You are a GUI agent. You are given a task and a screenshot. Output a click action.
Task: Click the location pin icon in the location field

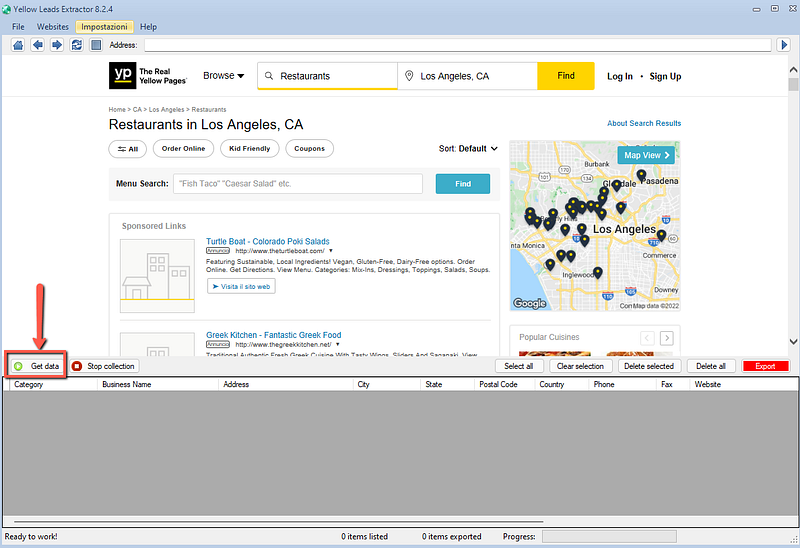409,76
